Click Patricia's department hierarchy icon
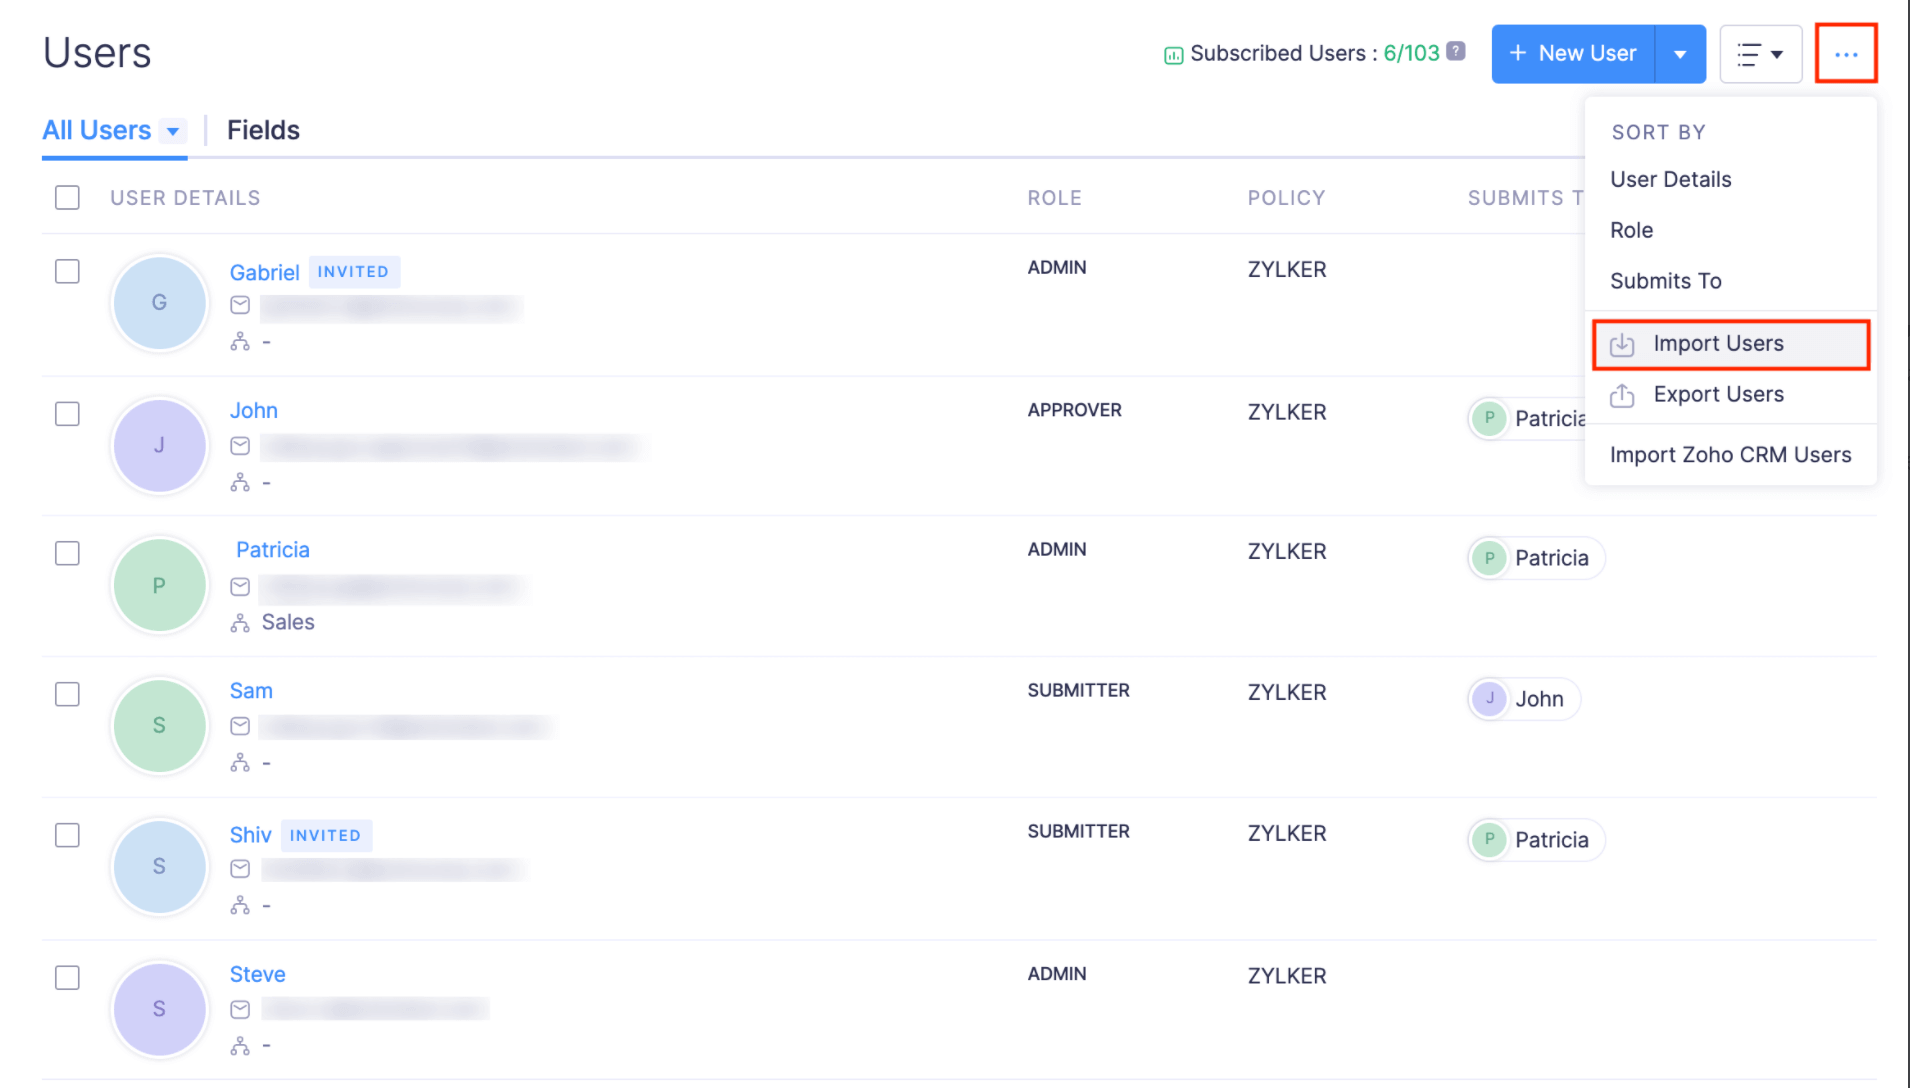 pyautogui.click(x=240, y=623)
